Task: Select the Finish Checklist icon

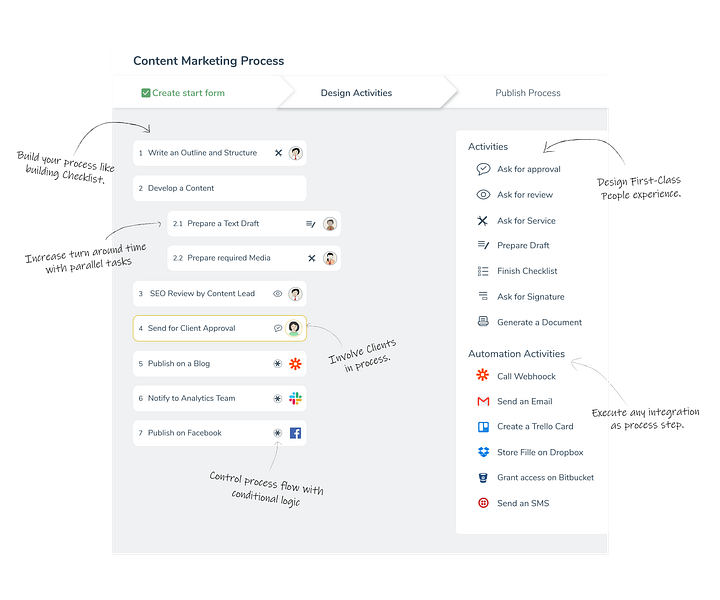Action: point(483,271)
